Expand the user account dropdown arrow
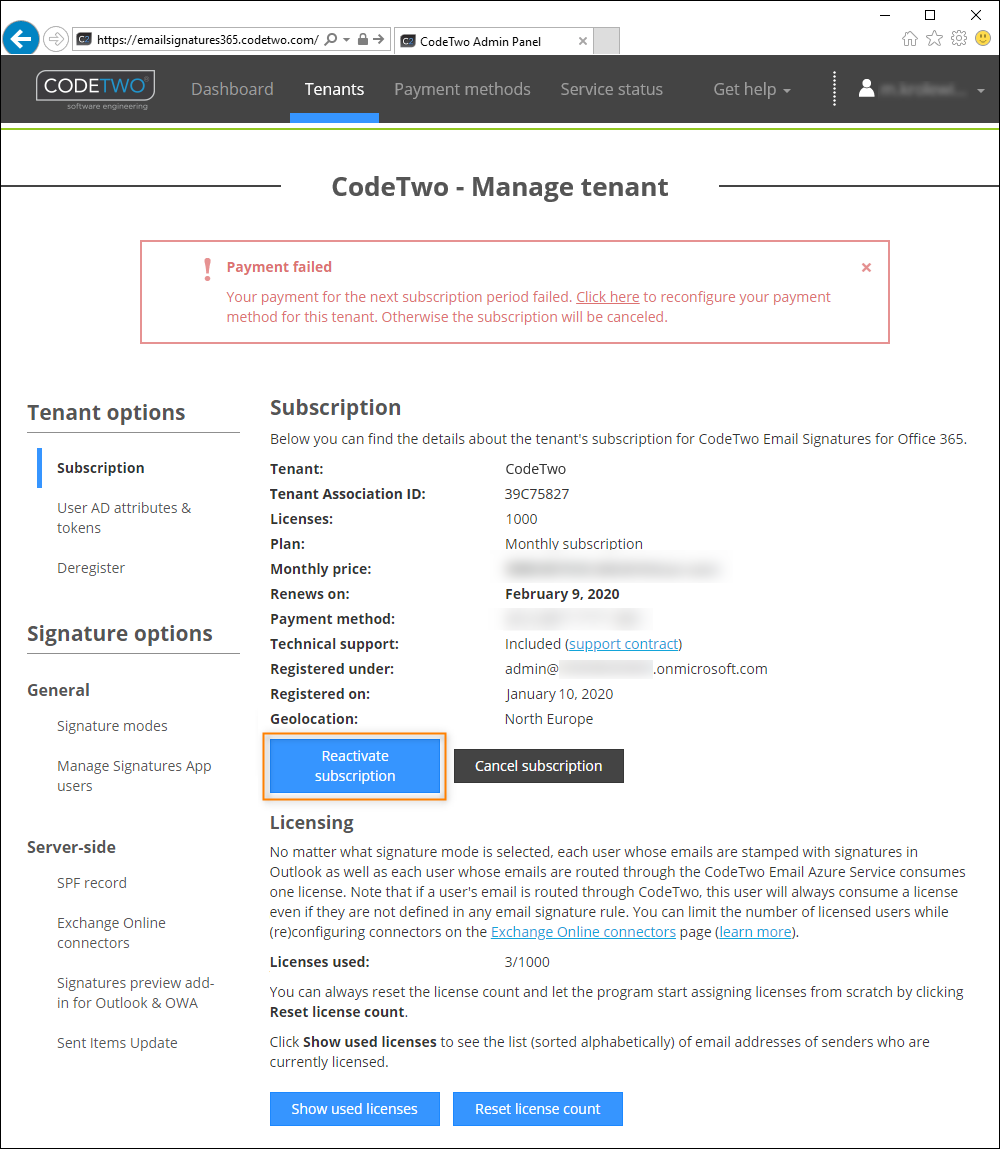The width and height of the screenshot is (1000, 1149). [981, 91]
